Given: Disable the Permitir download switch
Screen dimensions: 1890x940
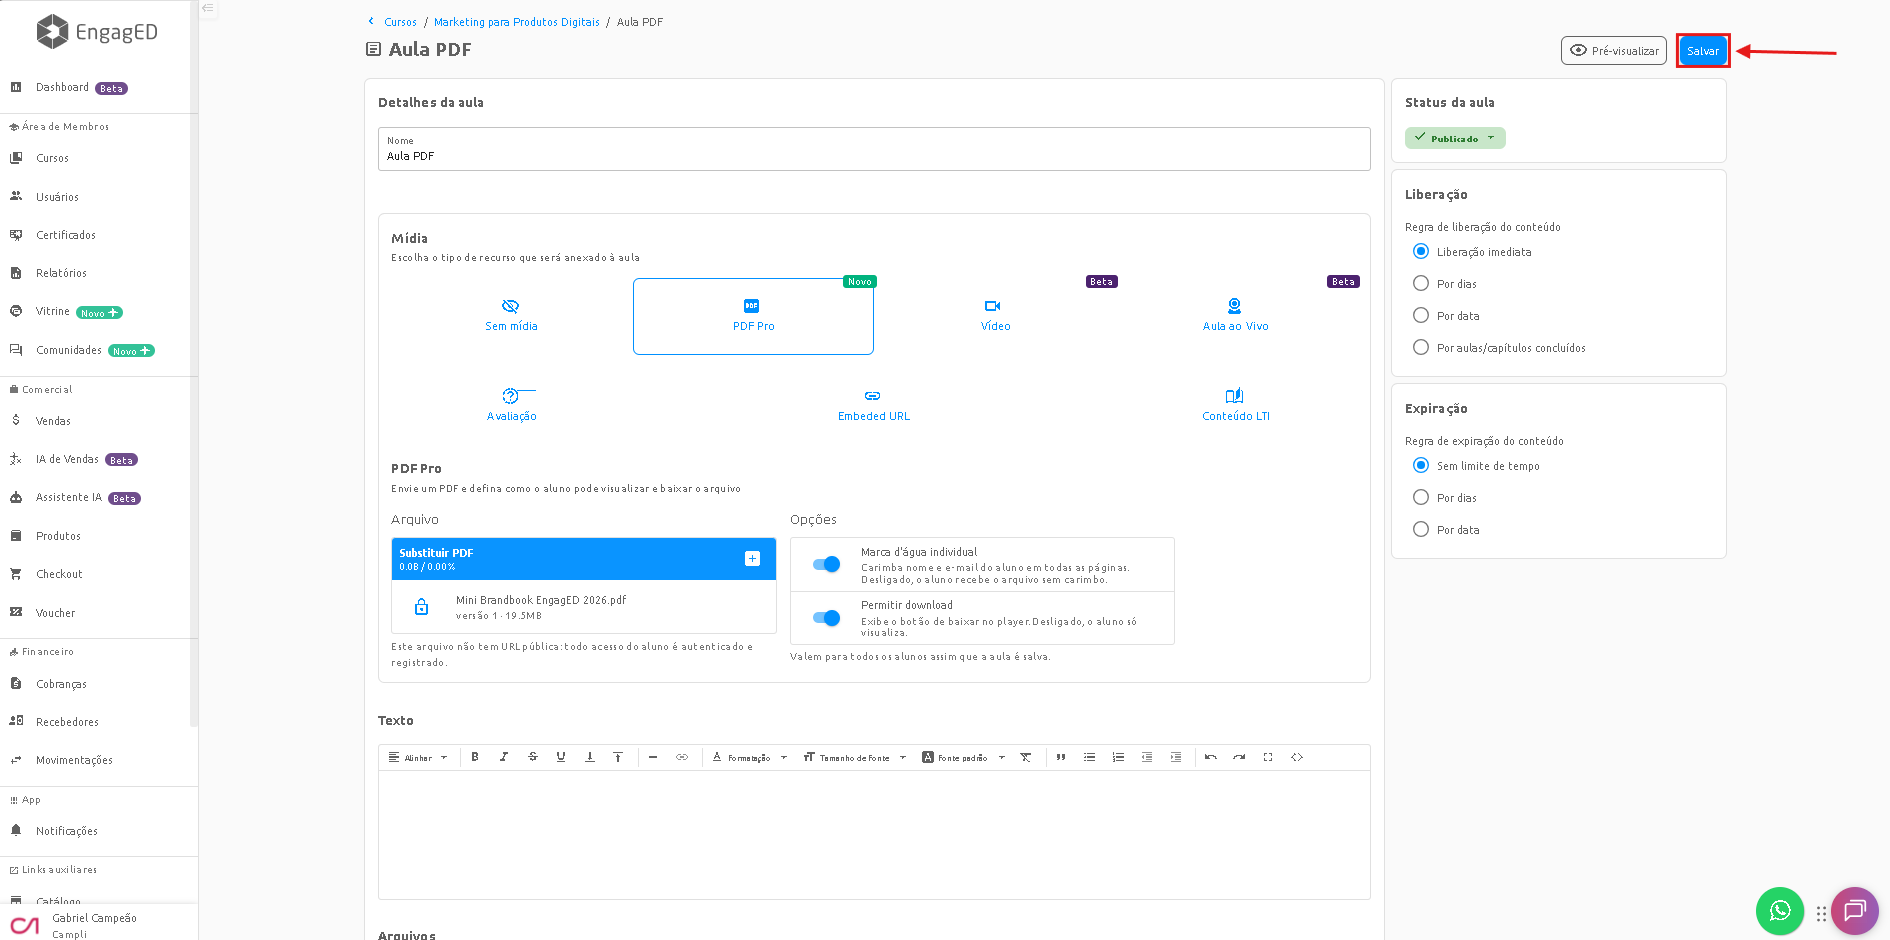Looking at the screenshot, I should point(827,618).
